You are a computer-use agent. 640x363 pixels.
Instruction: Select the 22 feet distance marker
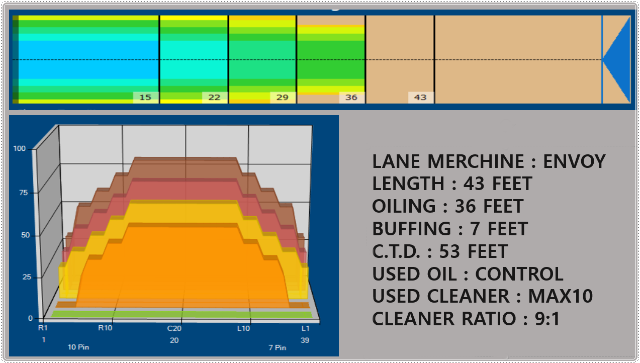coord(214,97)
